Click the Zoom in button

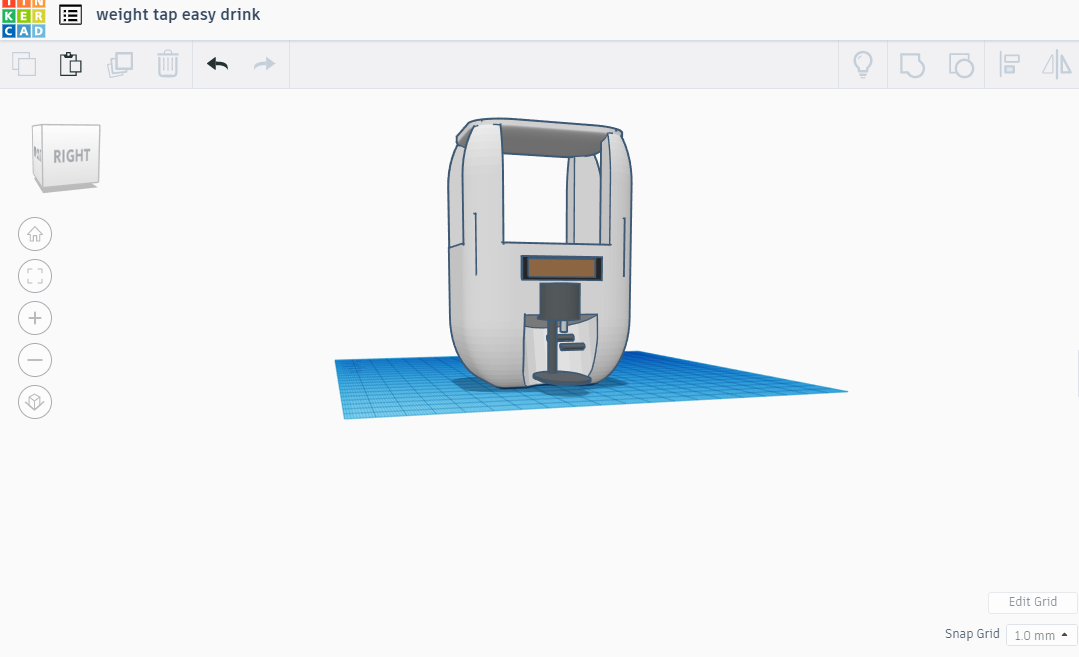[35, 318]
